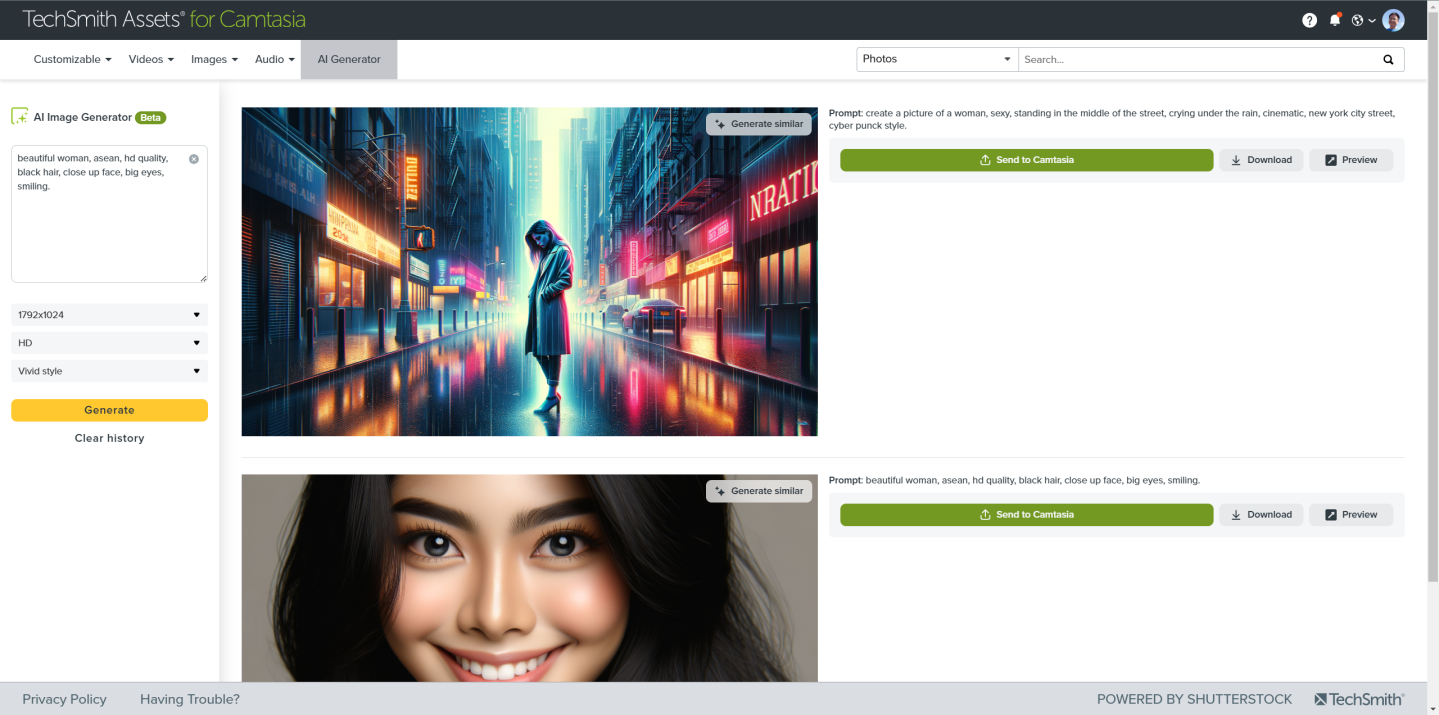Click Generate similar on the cyberpunk street image

758,123
